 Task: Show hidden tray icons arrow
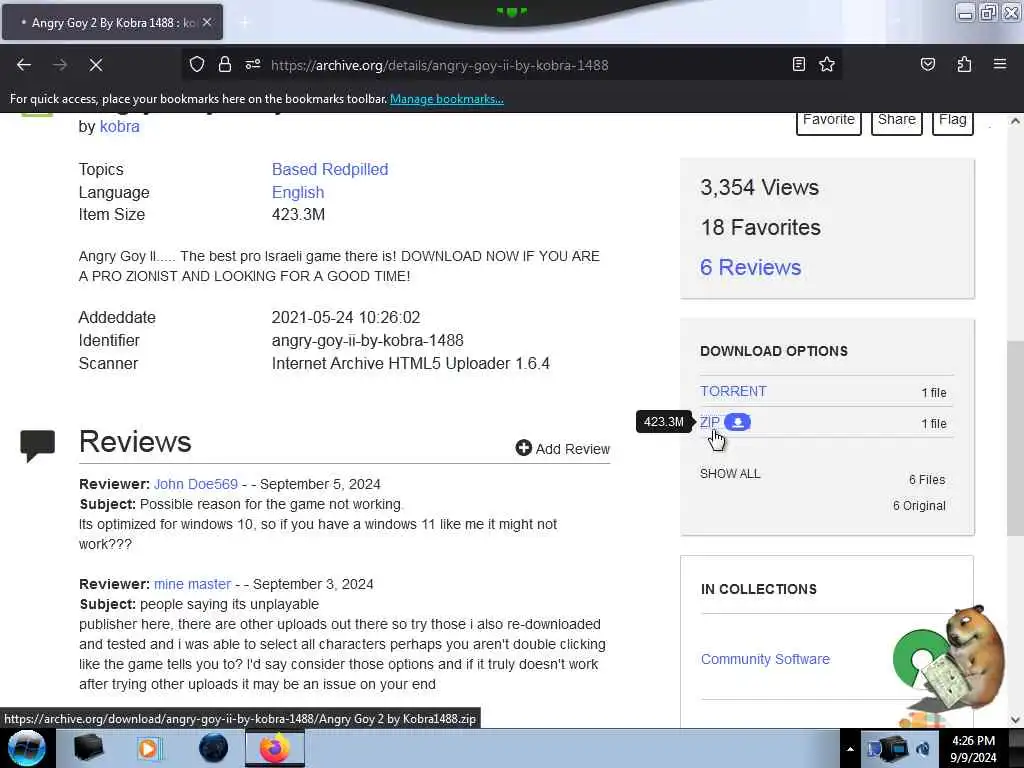(850, 749)
